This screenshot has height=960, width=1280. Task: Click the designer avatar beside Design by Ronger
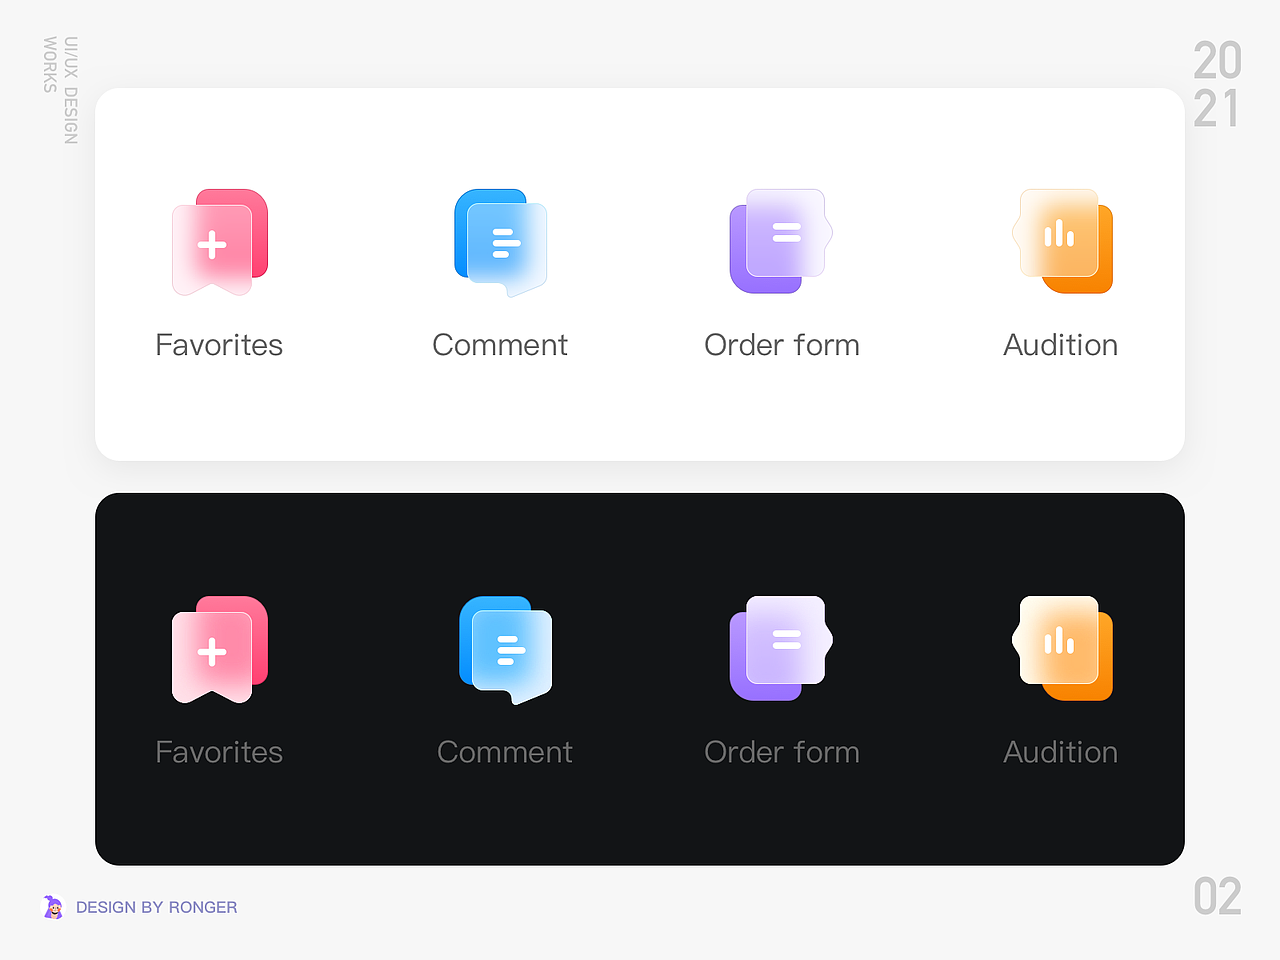(53, 907)
